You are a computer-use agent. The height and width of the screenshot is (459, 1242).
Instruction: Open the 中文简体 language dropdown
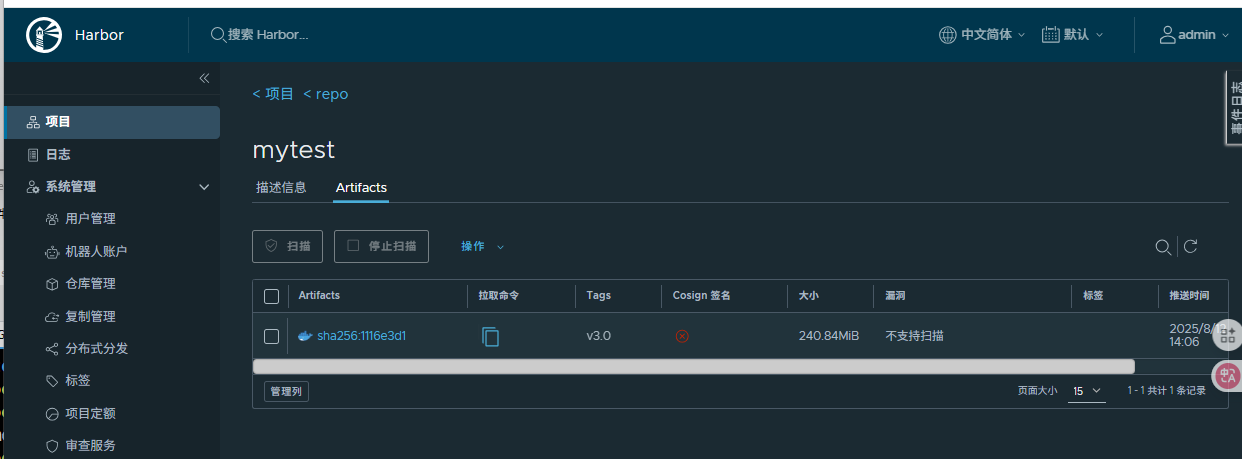pos(982,35)
